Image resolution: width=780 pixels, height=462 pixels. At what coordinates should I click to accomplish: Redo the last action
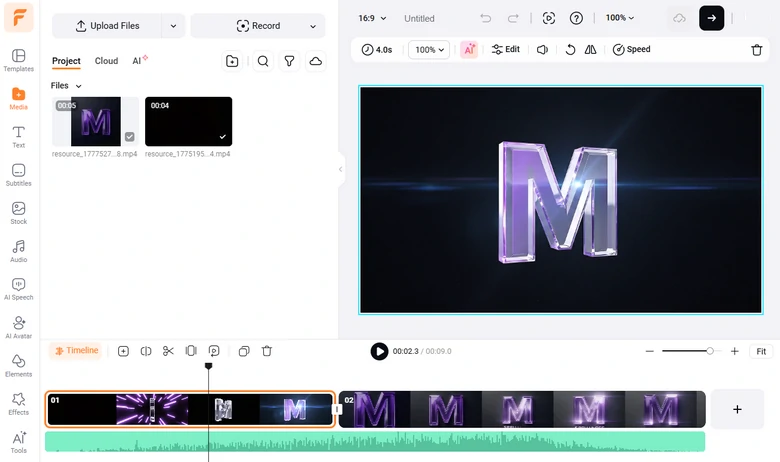pyautogui.click(x=513, y=18)
